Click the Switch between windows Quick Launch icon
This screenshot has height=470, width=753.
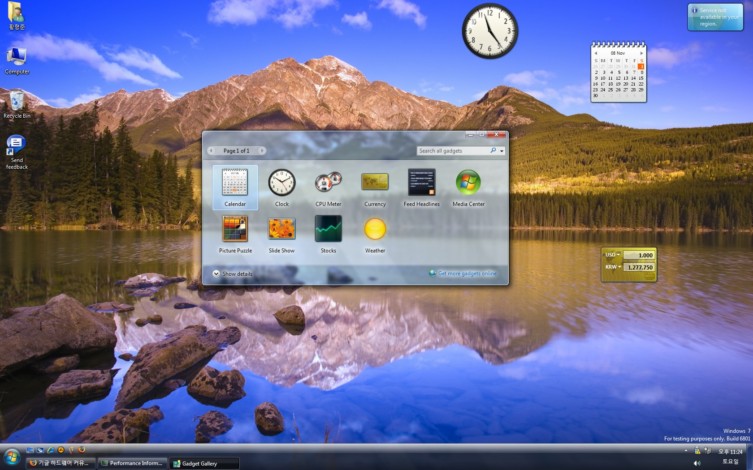(40, 450)
